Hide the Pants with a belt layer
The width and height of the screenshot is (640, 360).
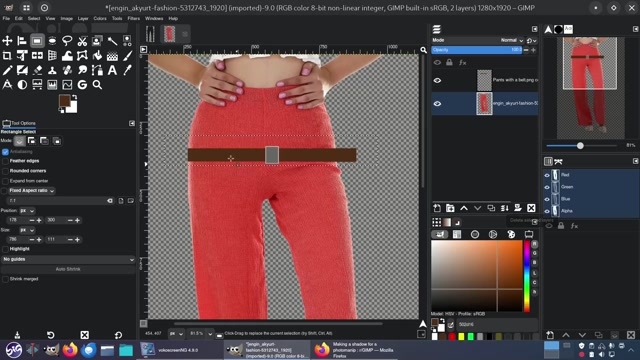click(x=437, y=80)
